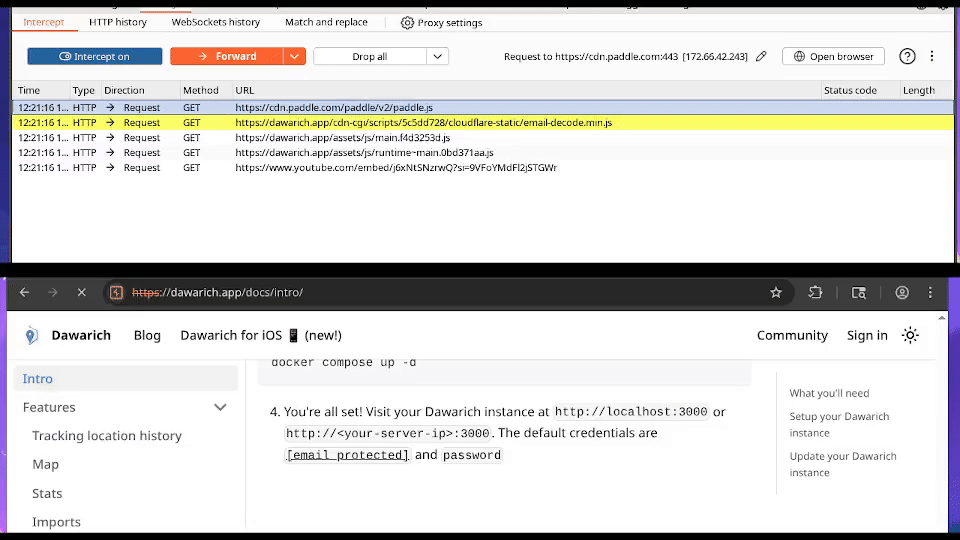
Task: Open the Blog link
Action: (x=147, y=336)
